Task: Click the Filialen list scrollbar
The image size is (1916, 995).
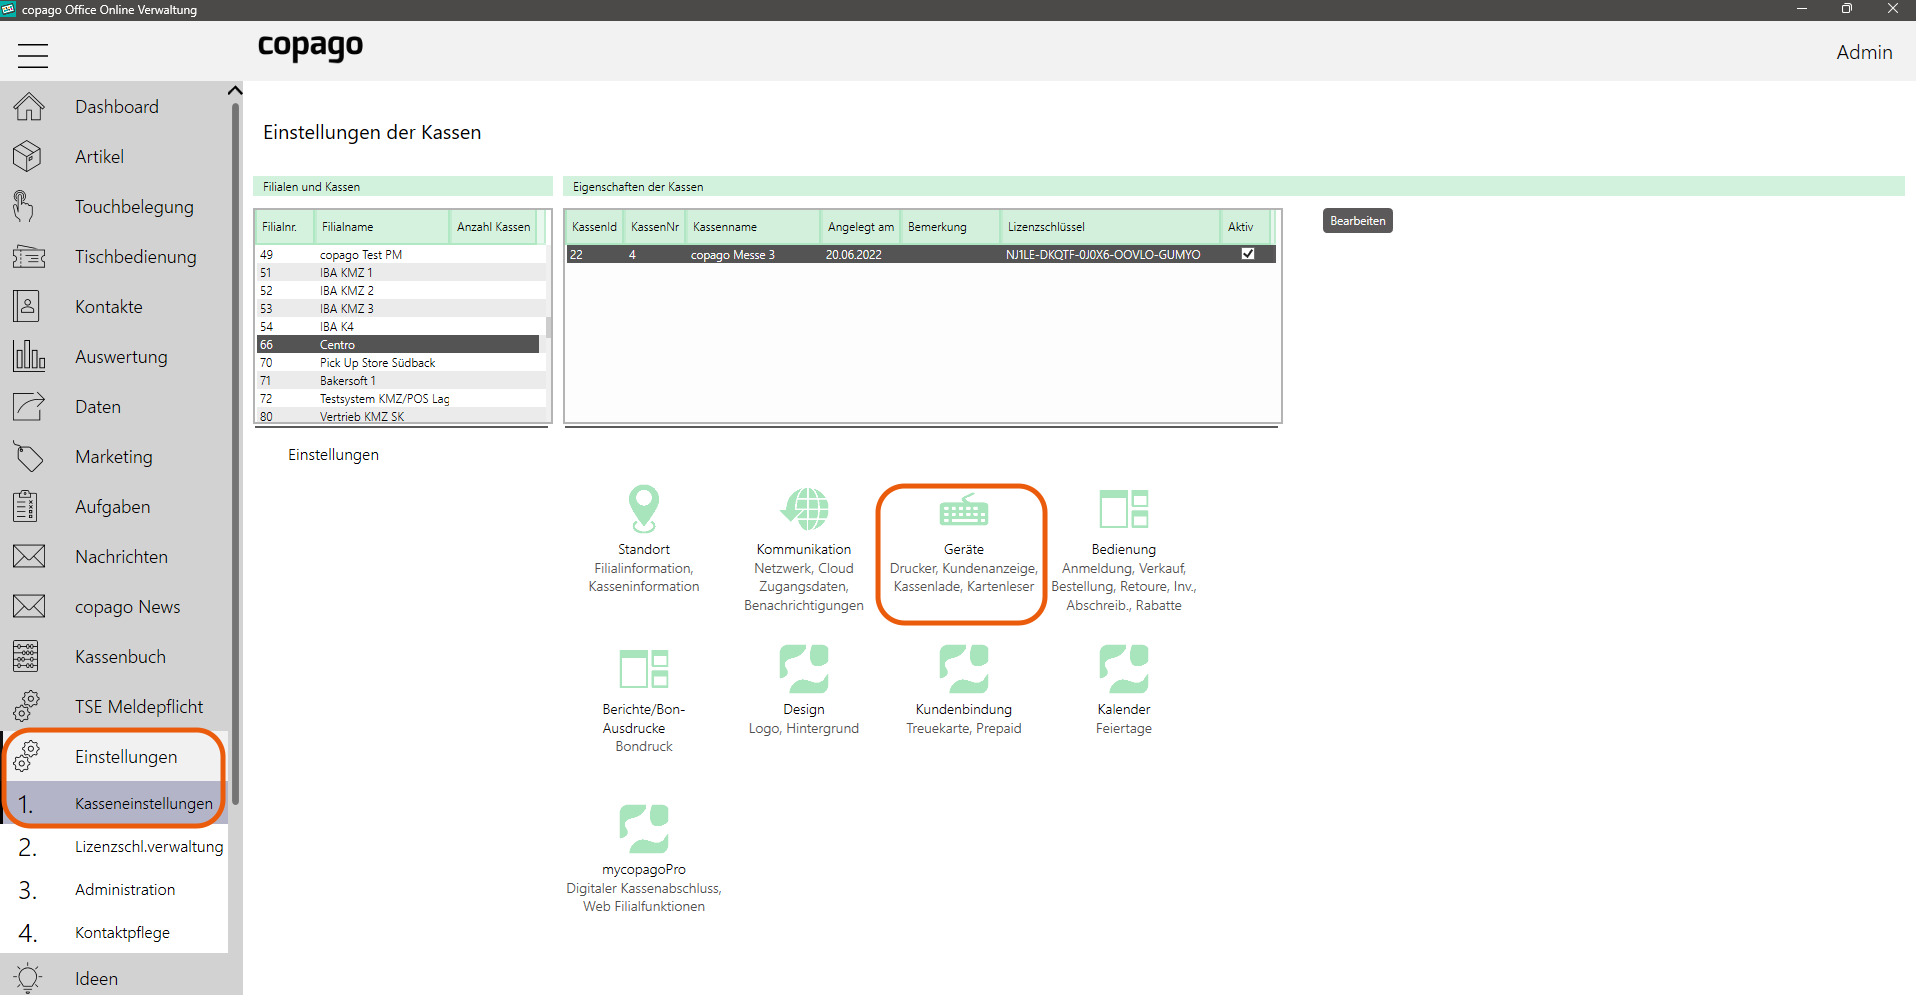Action: coord(549,327)
